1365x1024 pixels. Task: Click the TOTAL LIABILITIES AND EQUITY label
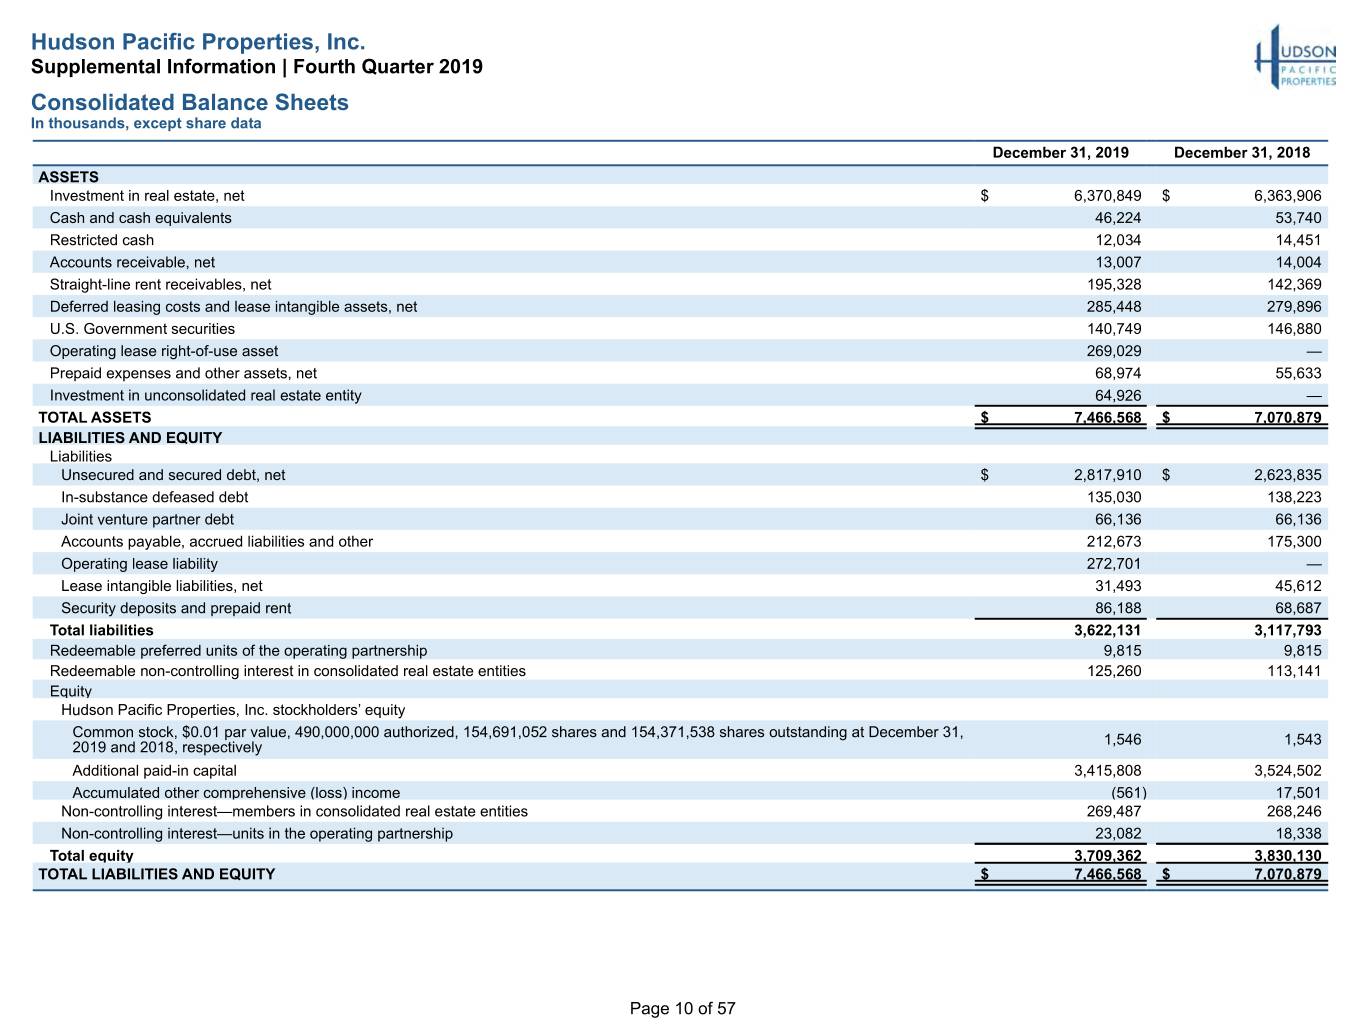pos(156,874)
